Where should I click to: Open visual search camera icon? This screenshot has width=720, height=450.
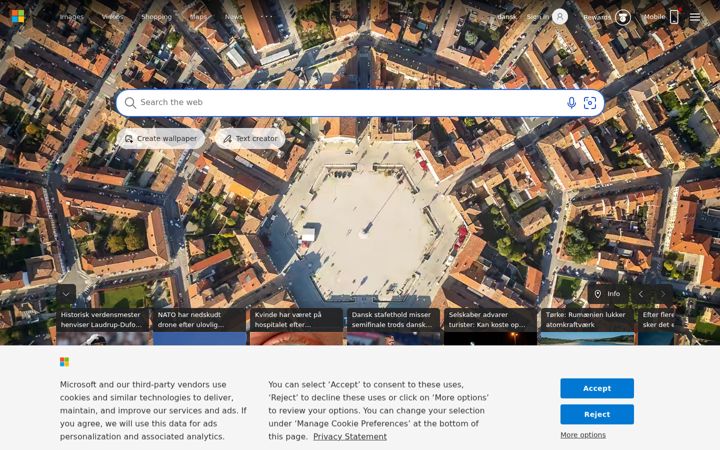pyautogui.click(x=590, y=102)
